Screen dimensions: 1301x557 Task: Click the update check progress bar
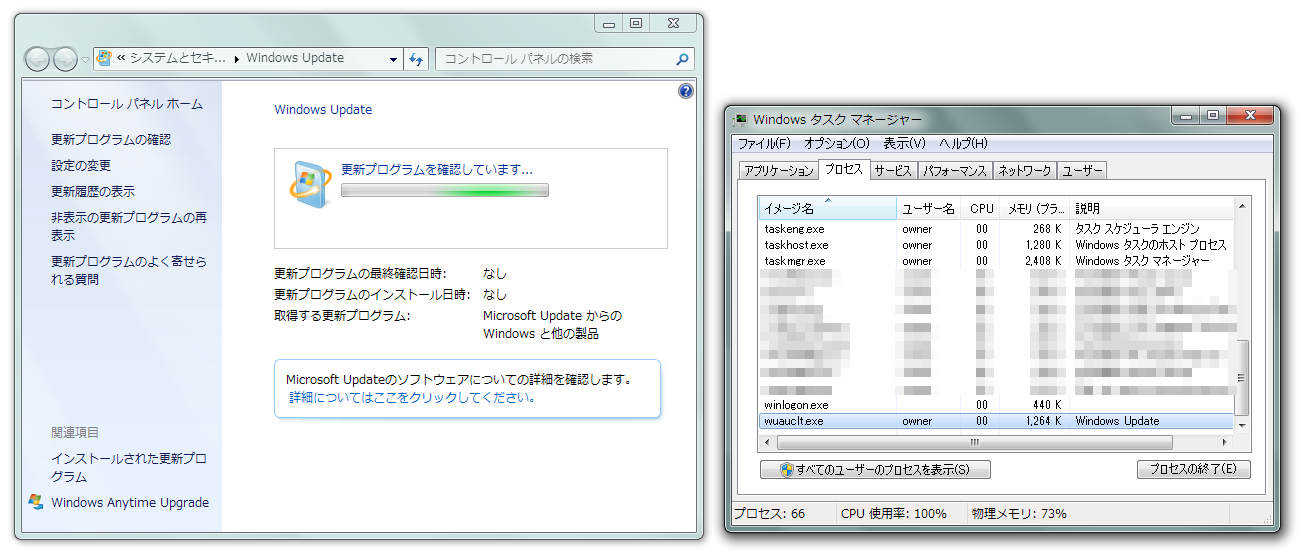point(445,190)
